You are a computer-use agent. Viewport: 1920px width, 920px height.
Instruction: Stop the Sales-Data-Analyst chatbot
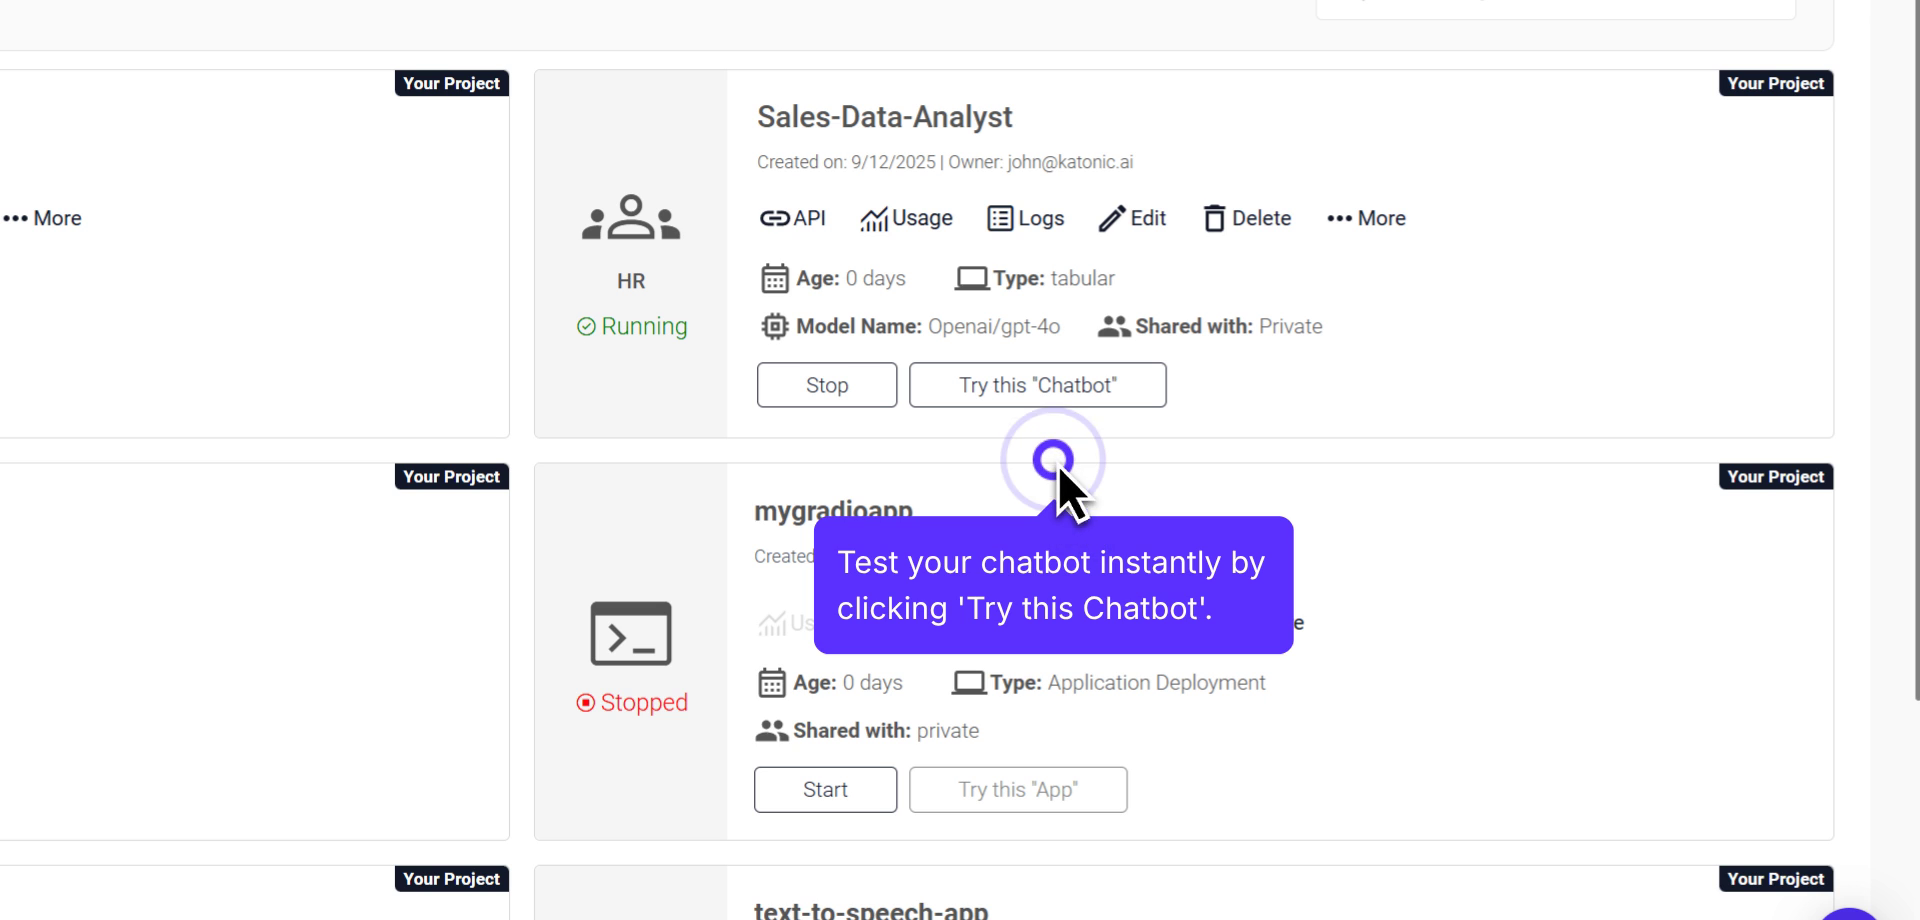(x=826, y=385)
